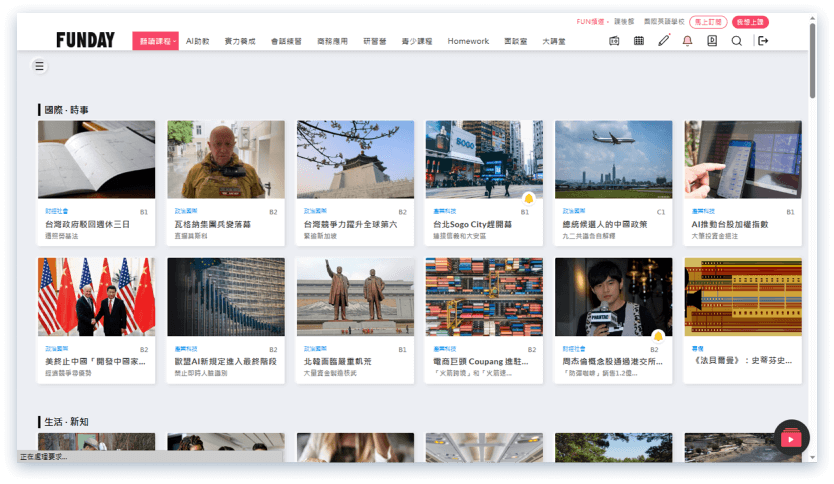Image resolution: width=834 pixels, height=484 pixels.
Task: Open article 台灣競爭力躍升全球第六
Action: coord(350,224)
